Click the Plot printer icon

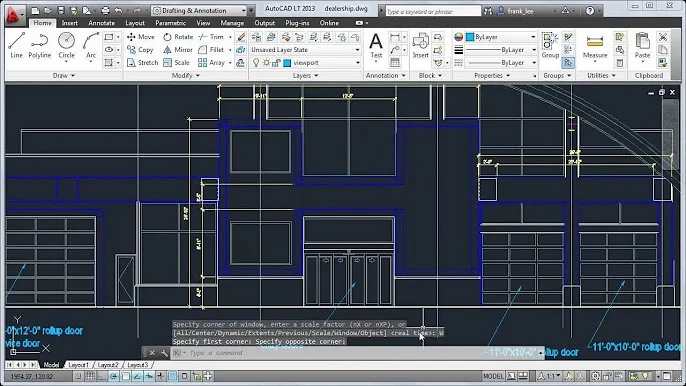pyautogui.click(x=105, y=10)
